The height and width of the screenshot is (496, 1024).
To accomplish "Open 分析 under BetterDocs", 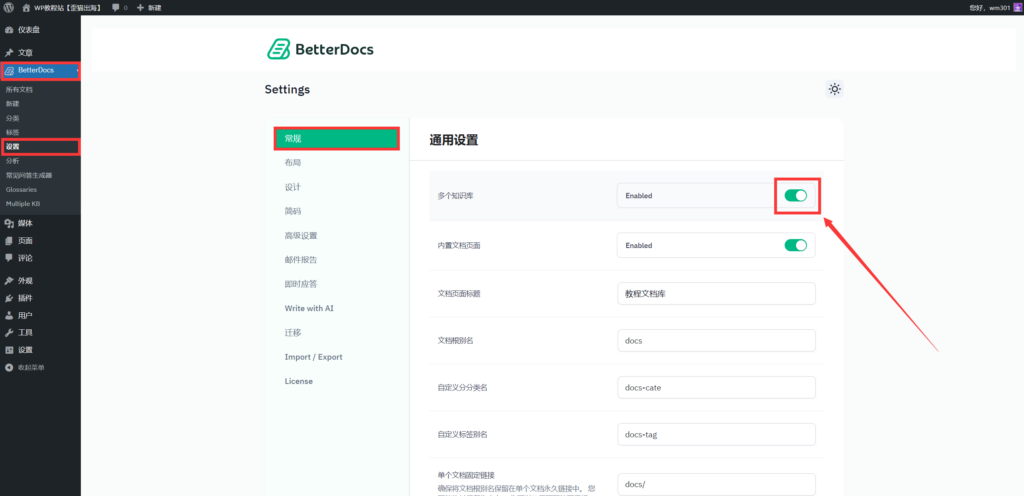I will [12, 161].
